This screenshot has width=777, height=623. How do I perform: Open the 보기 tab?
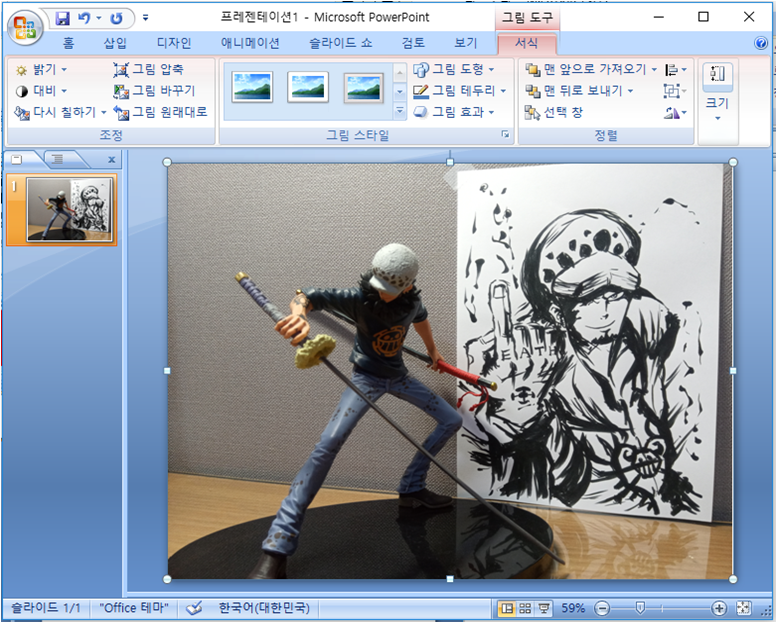coord(466,43)
